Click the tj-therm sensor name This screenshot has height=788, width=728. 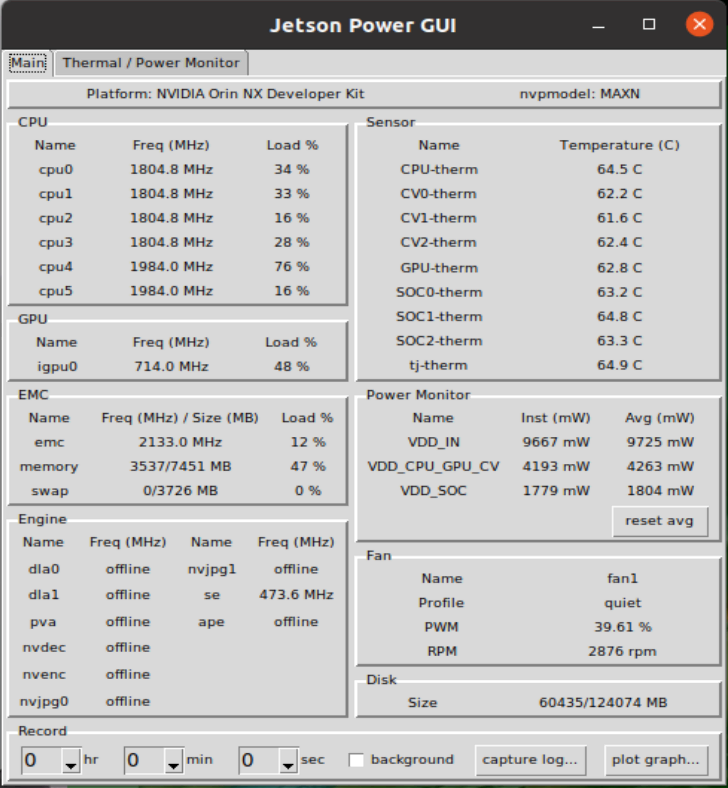pyautogui.click(x=439, y=365)
